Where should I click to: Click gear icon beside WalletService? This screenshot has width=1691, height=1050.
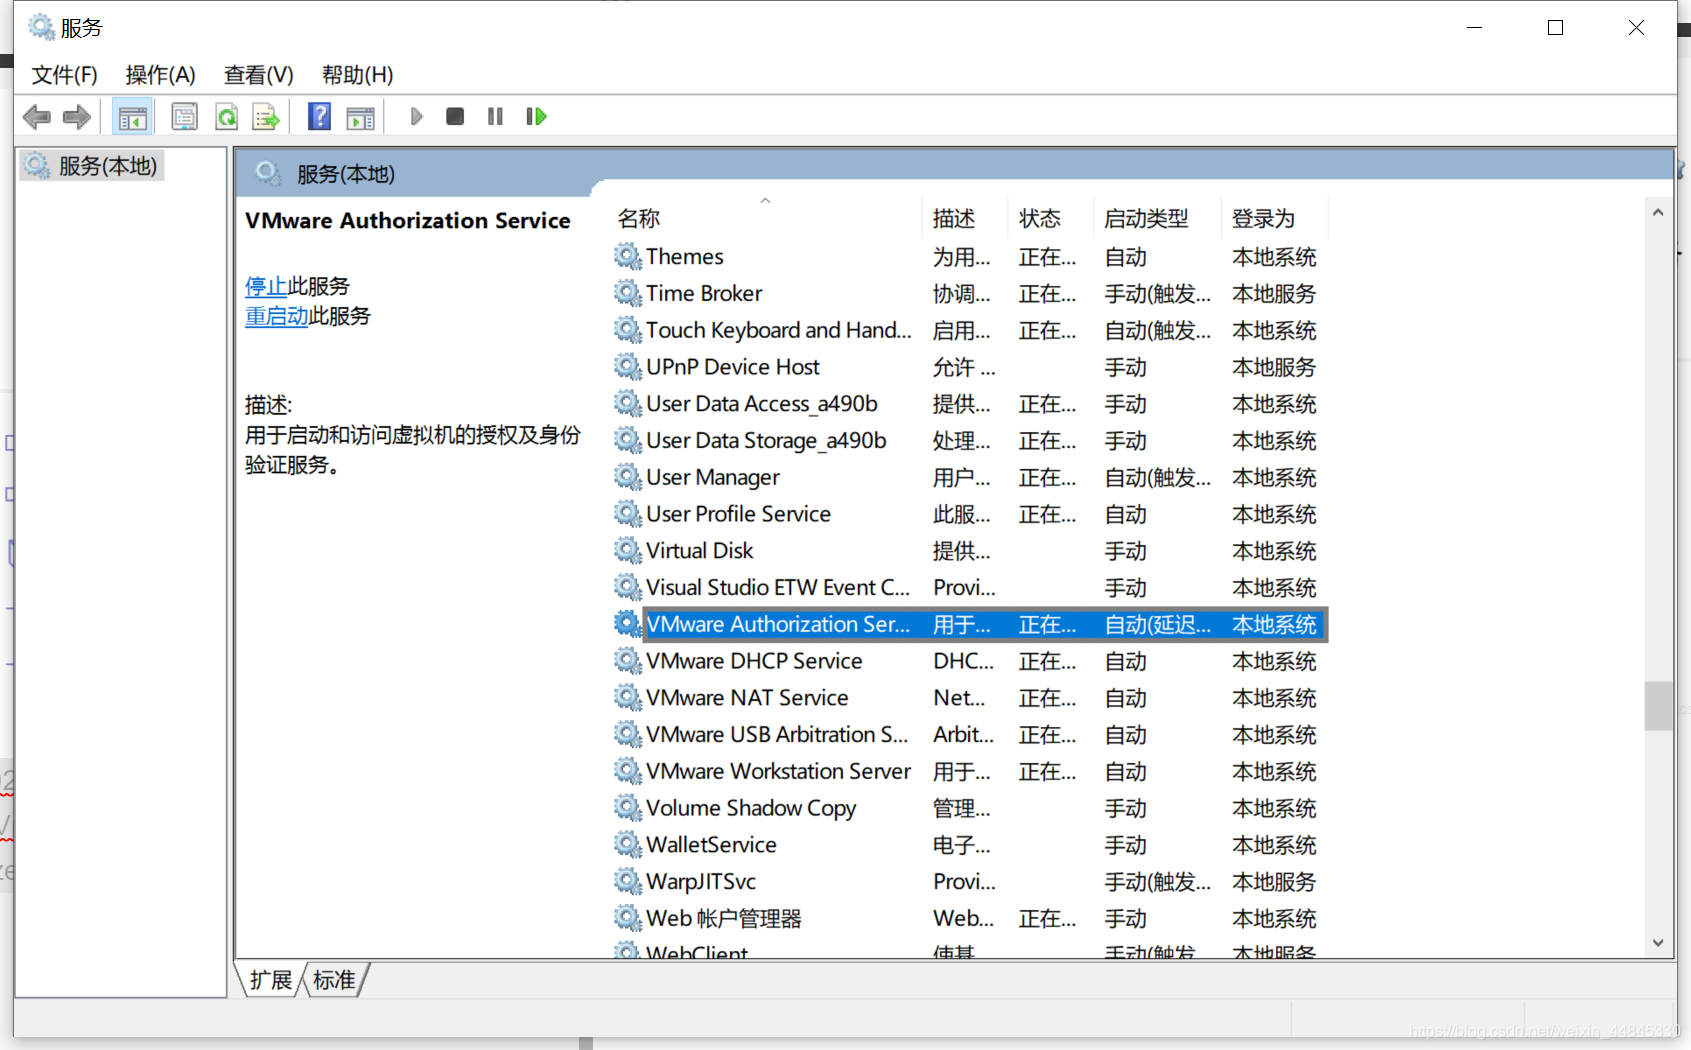[628, 845]
